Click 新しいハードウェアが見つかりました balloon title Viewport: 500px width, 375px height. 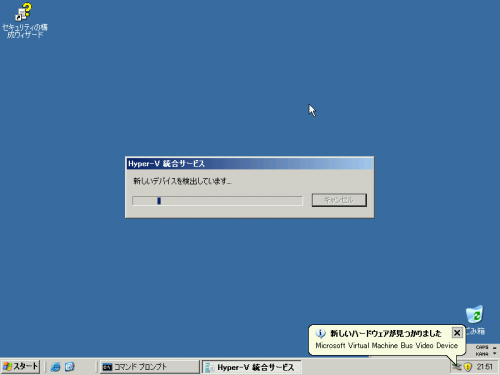(x=386, y=333)
